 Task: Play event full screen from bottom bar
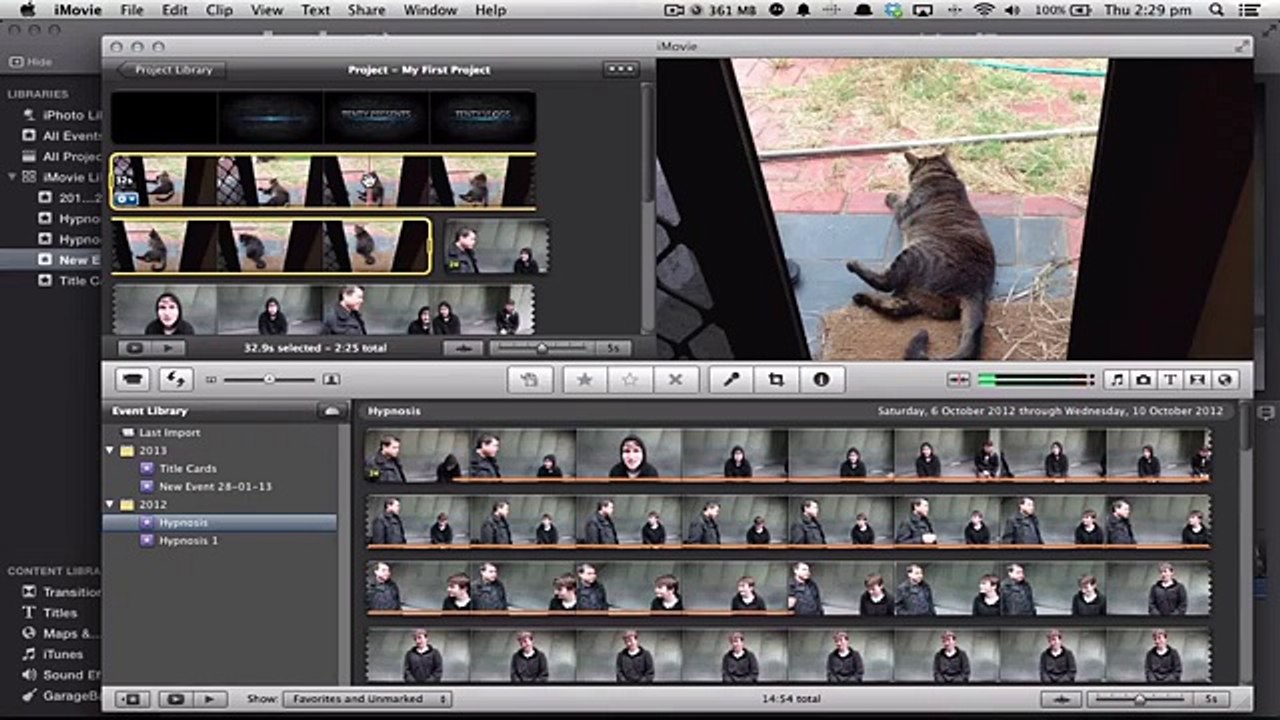pyautogui.click(x=175, y=699)
